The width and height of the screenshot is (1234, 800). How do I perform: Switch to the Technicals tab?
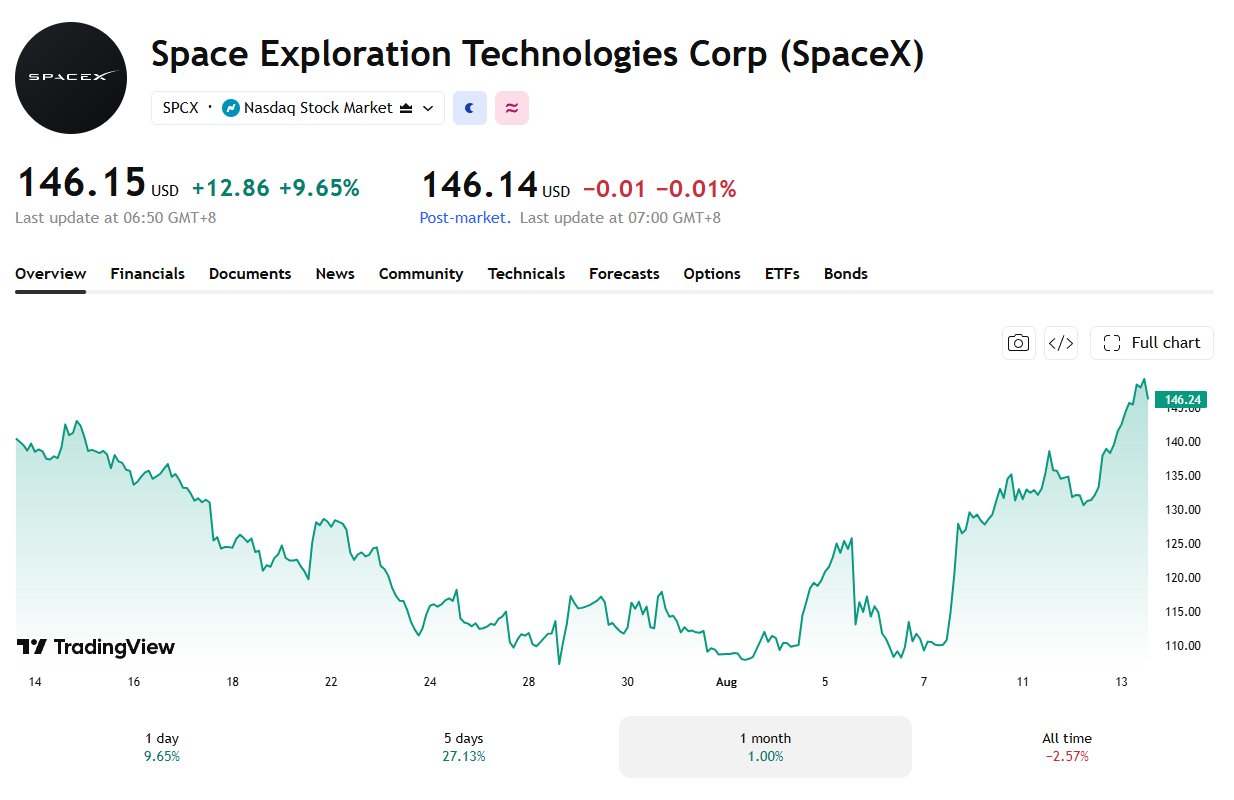coord(526,273)
